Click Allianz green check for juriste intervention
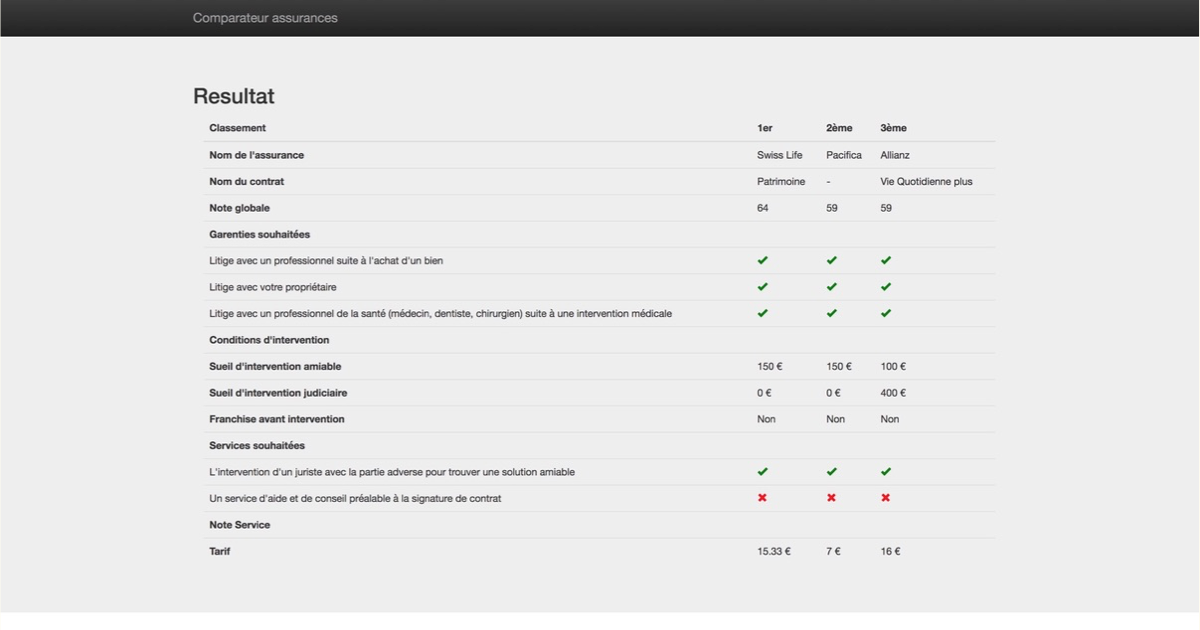 pyautogui.click(x=886, y=472)
